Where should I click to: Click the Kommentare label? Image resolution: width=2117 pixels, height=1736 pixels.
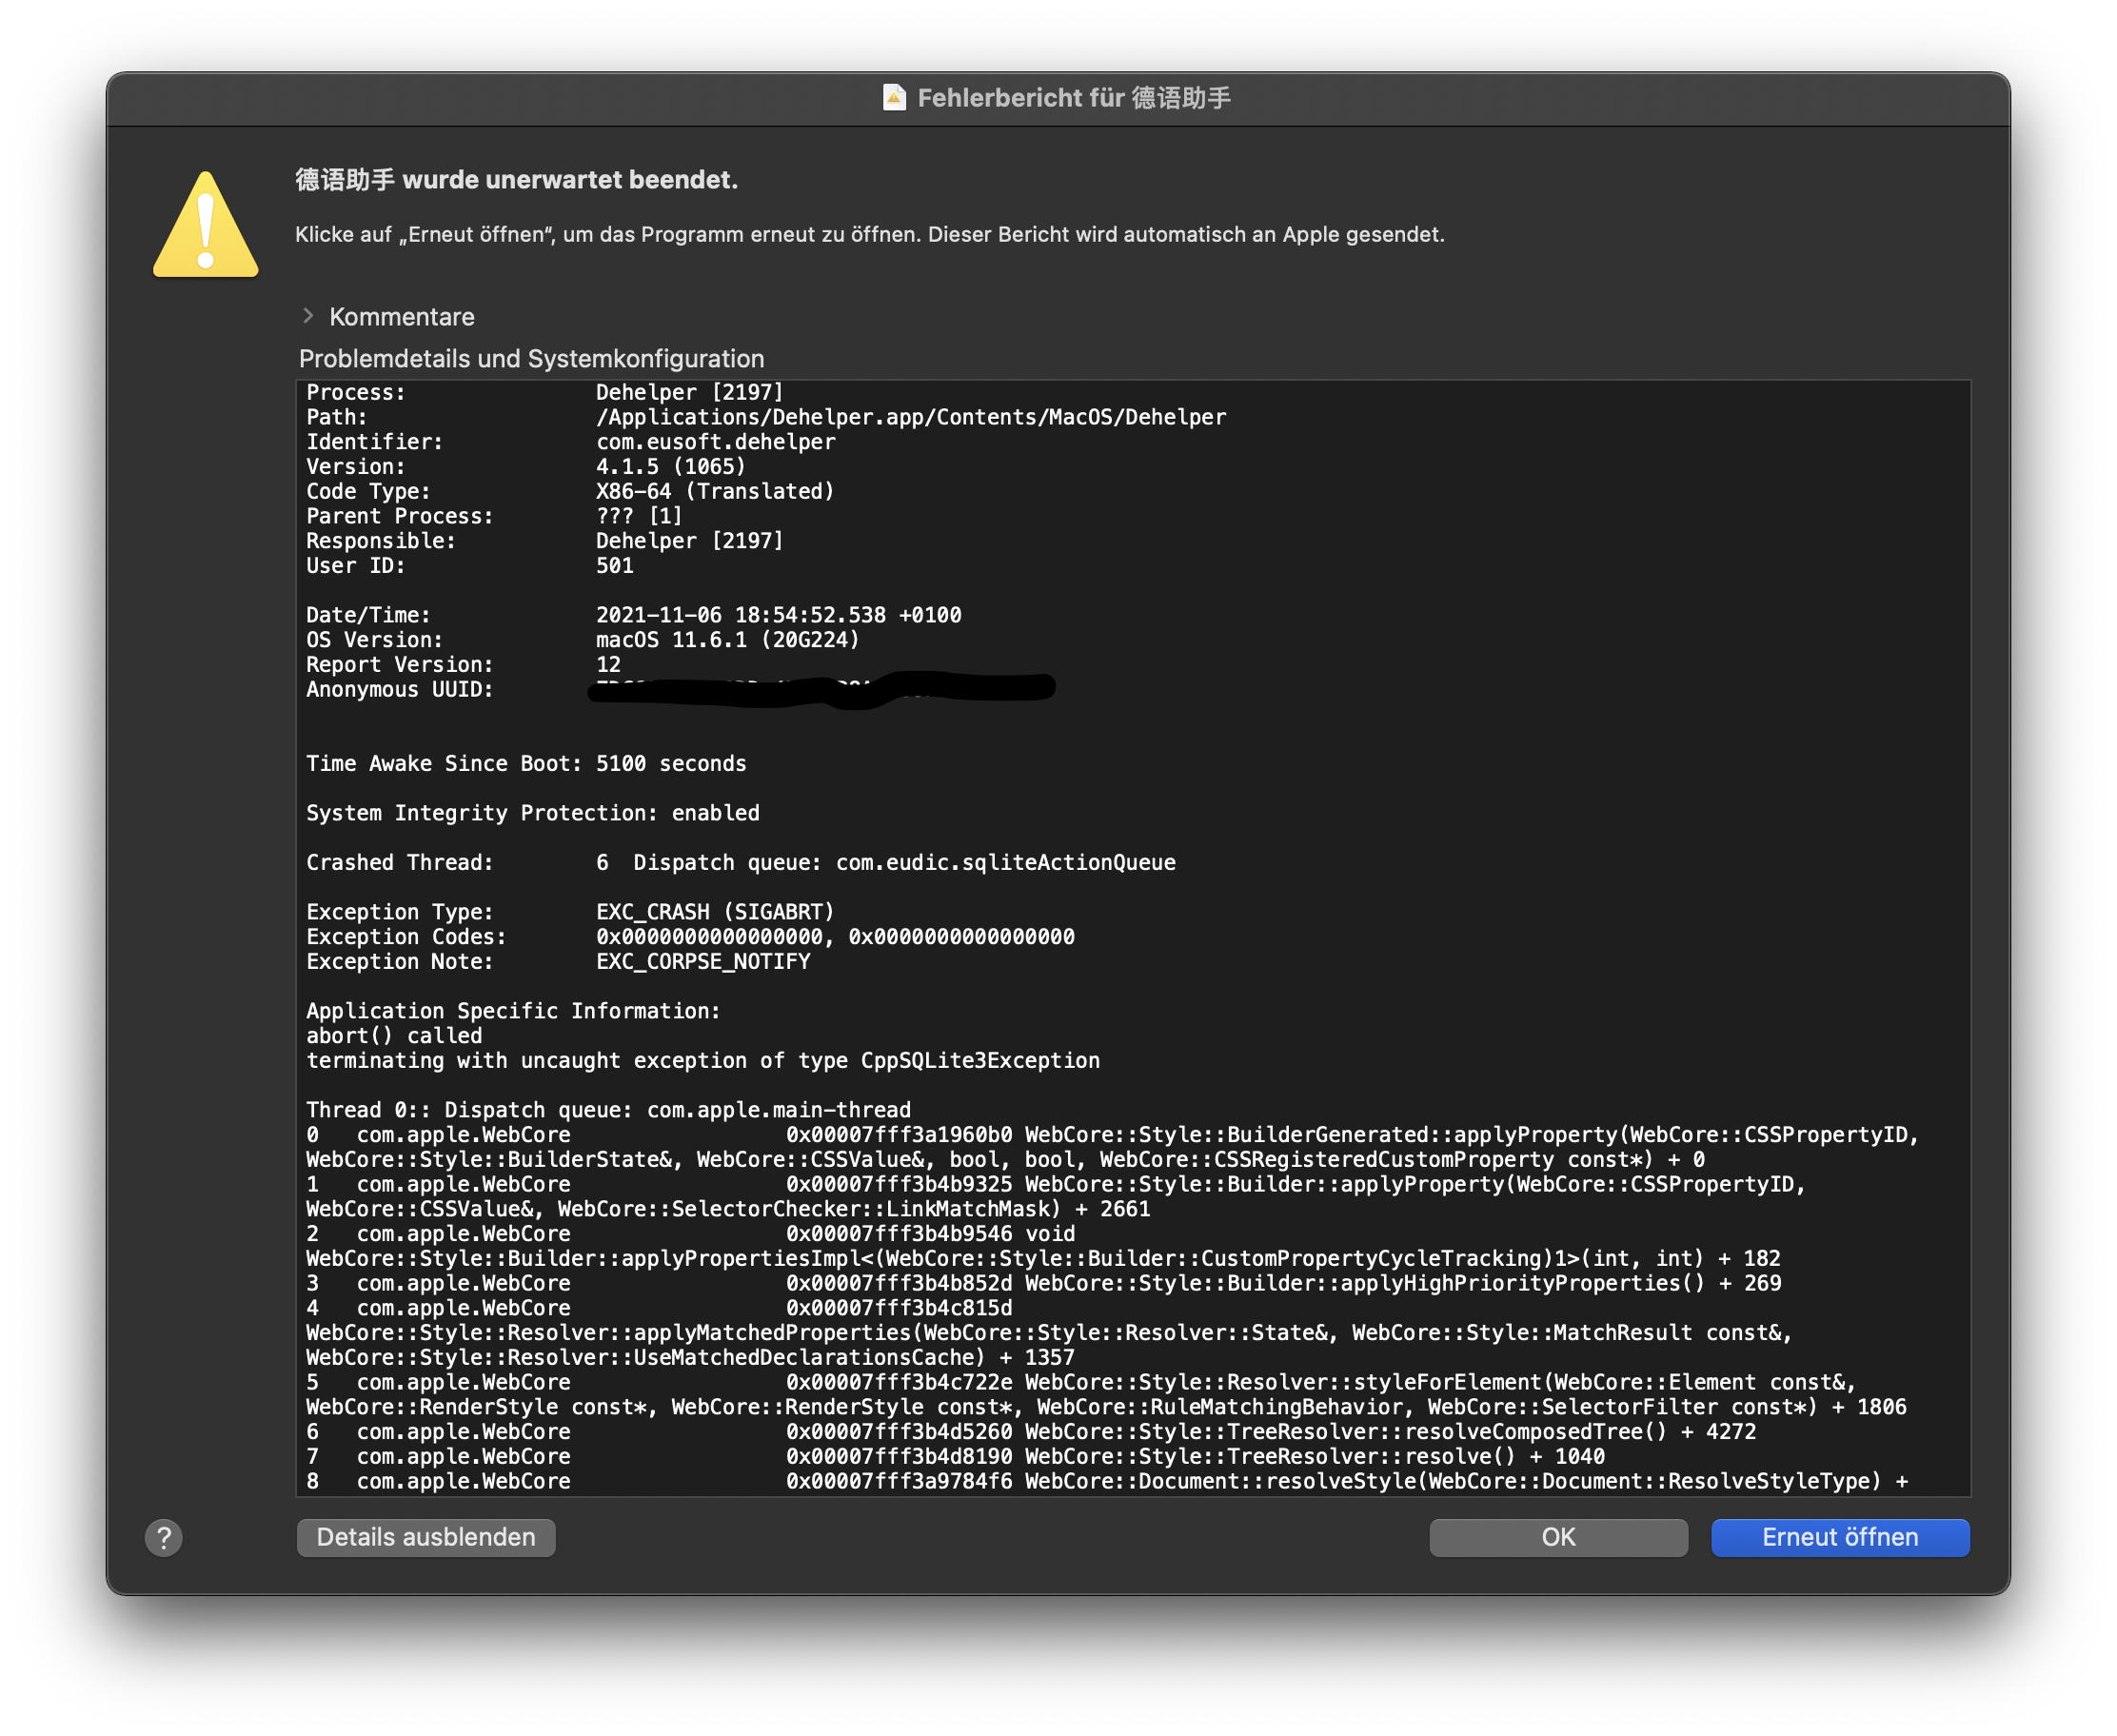402,317
